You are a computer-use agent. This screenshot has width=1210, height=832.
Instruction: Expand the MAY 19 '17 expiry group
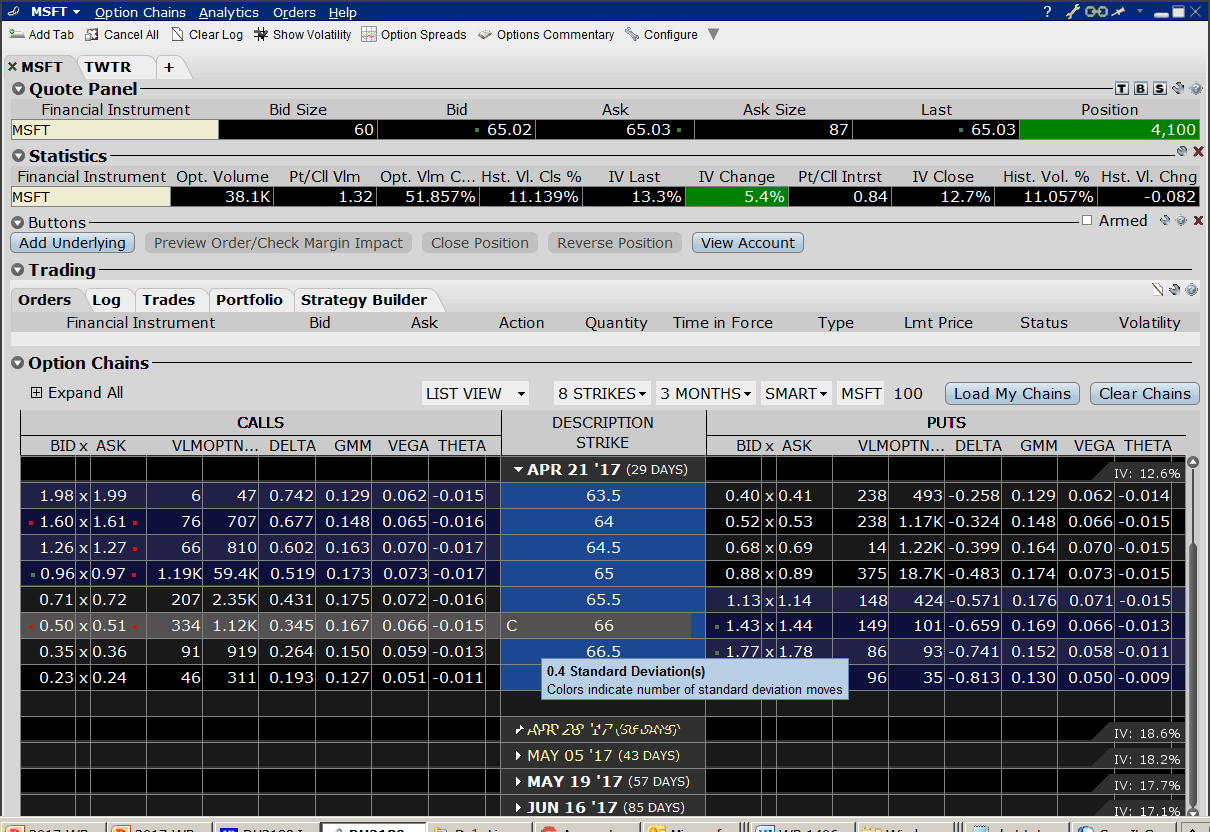[519, 782]
